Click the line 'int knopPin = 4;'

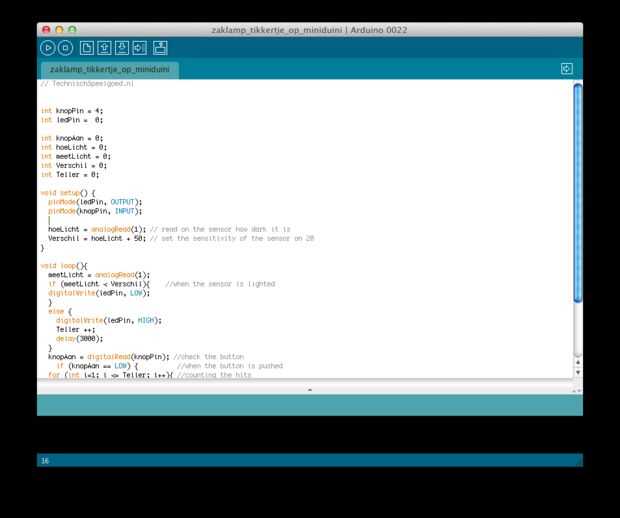72,111
